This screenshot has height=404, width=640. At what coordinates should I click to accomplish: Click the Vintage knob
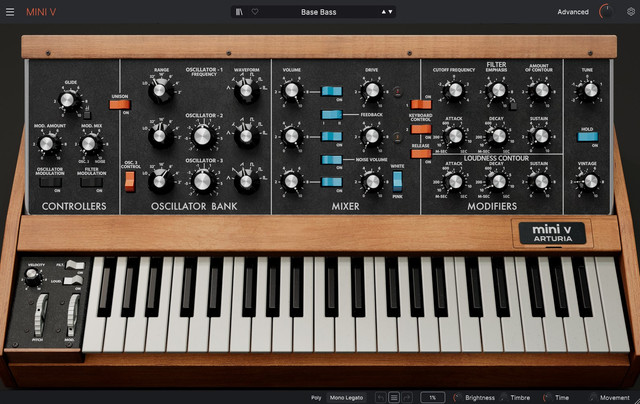click(x=590, y=181)
